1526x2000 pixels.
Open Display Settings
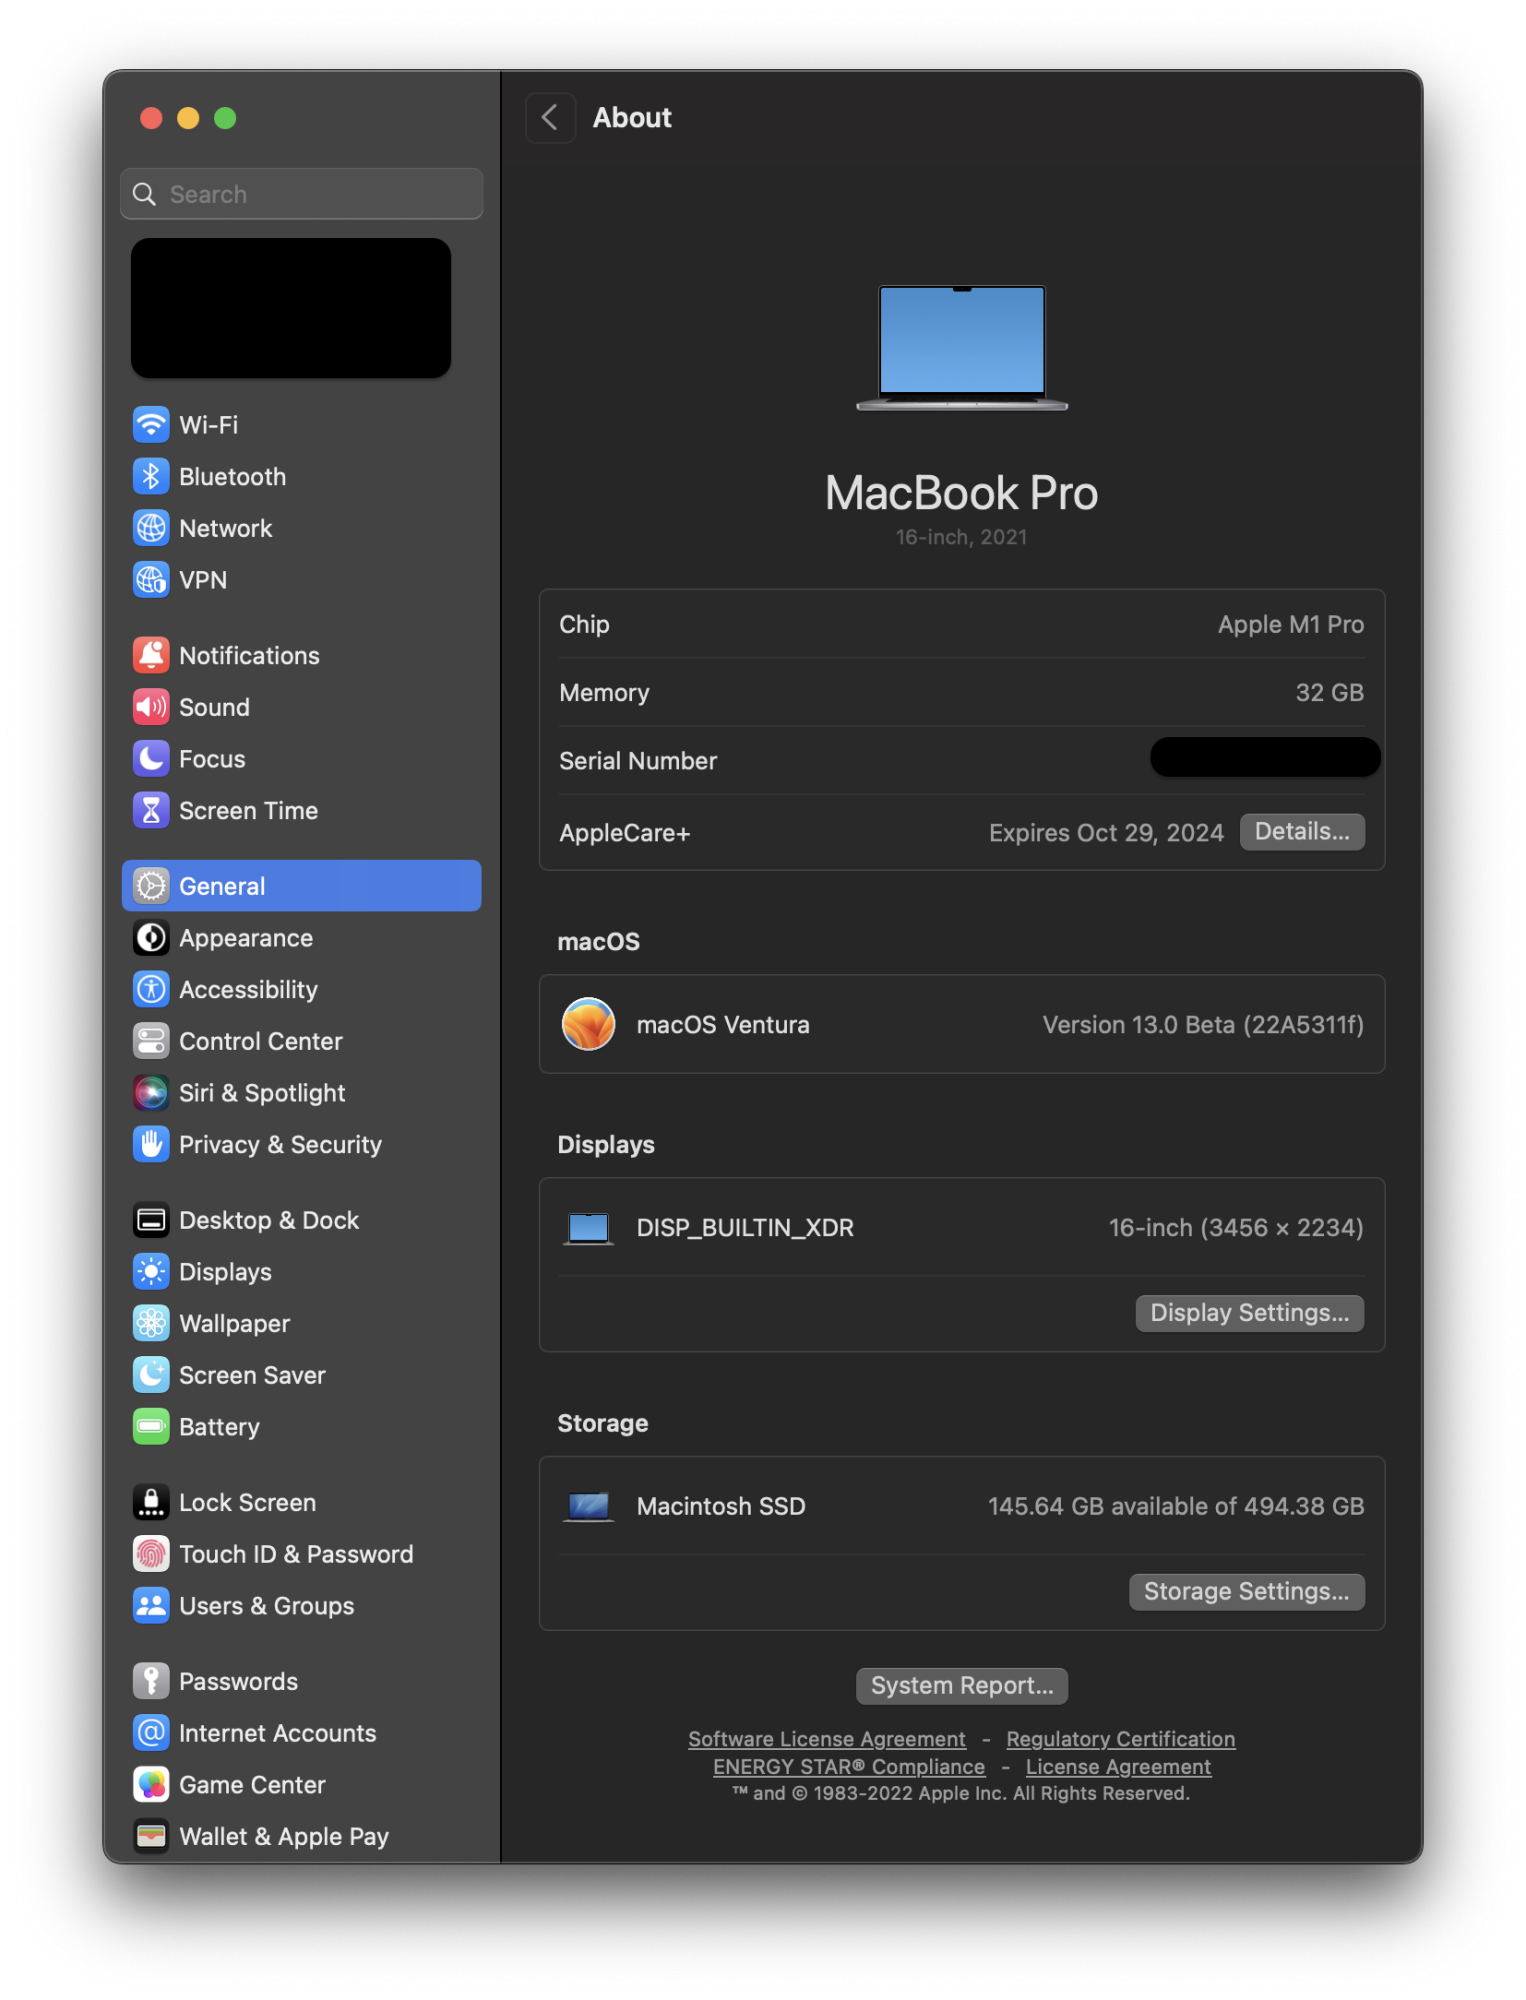[x=1250, y=1313]
